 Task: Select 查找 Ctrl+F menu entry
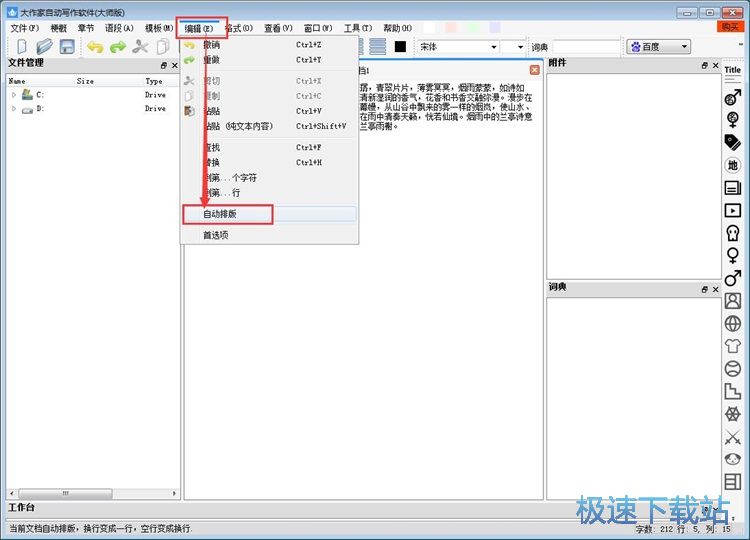(269, 147)
